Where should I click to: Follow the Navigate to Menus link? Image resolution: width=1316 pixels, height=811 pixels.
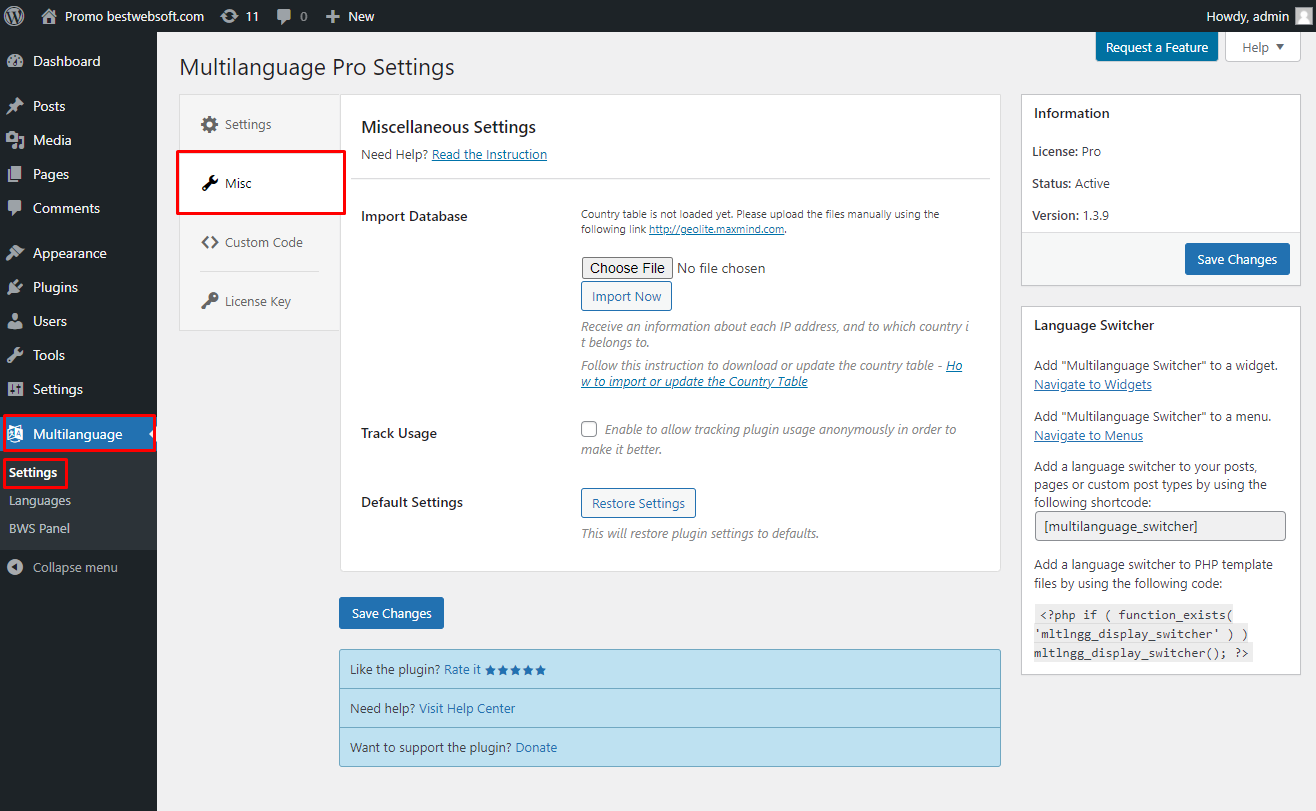click(1089, 435)
